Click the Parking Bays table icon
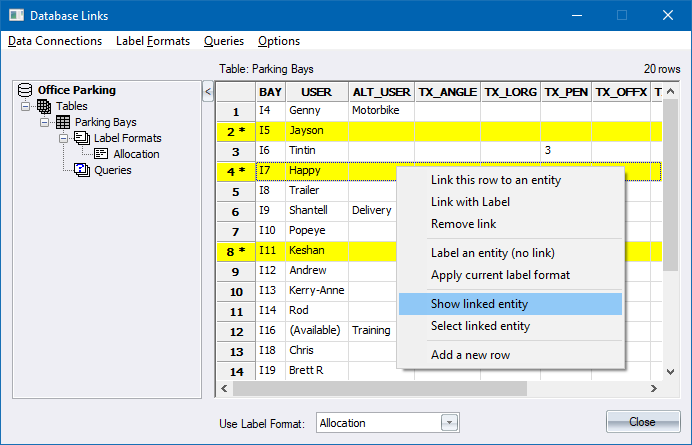Viewport: 692px width, 445px height. [x=63, y=122]
